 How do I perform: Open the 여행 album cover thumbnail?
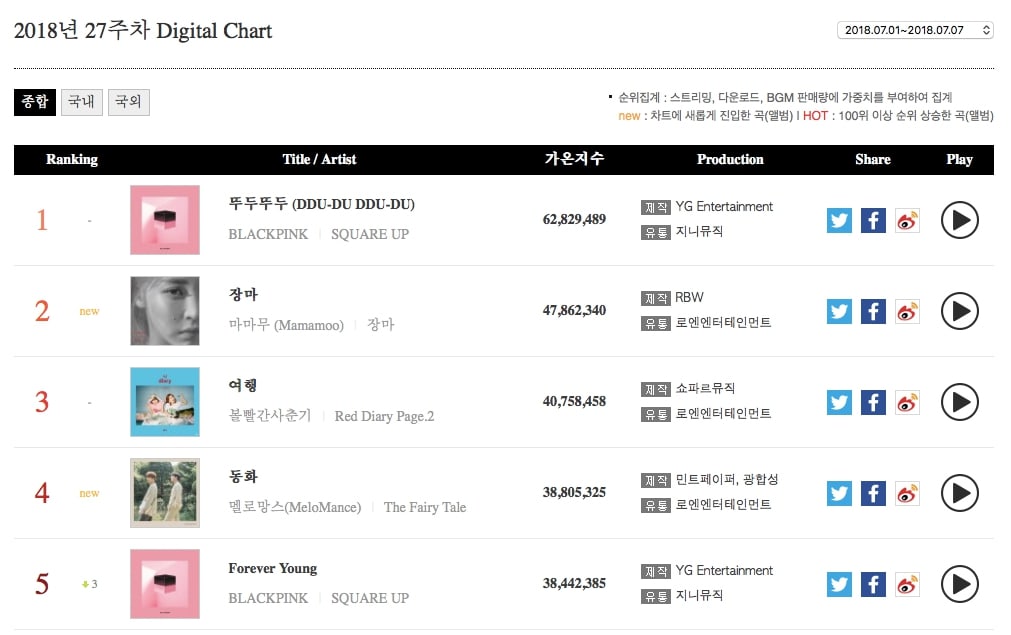165,402
